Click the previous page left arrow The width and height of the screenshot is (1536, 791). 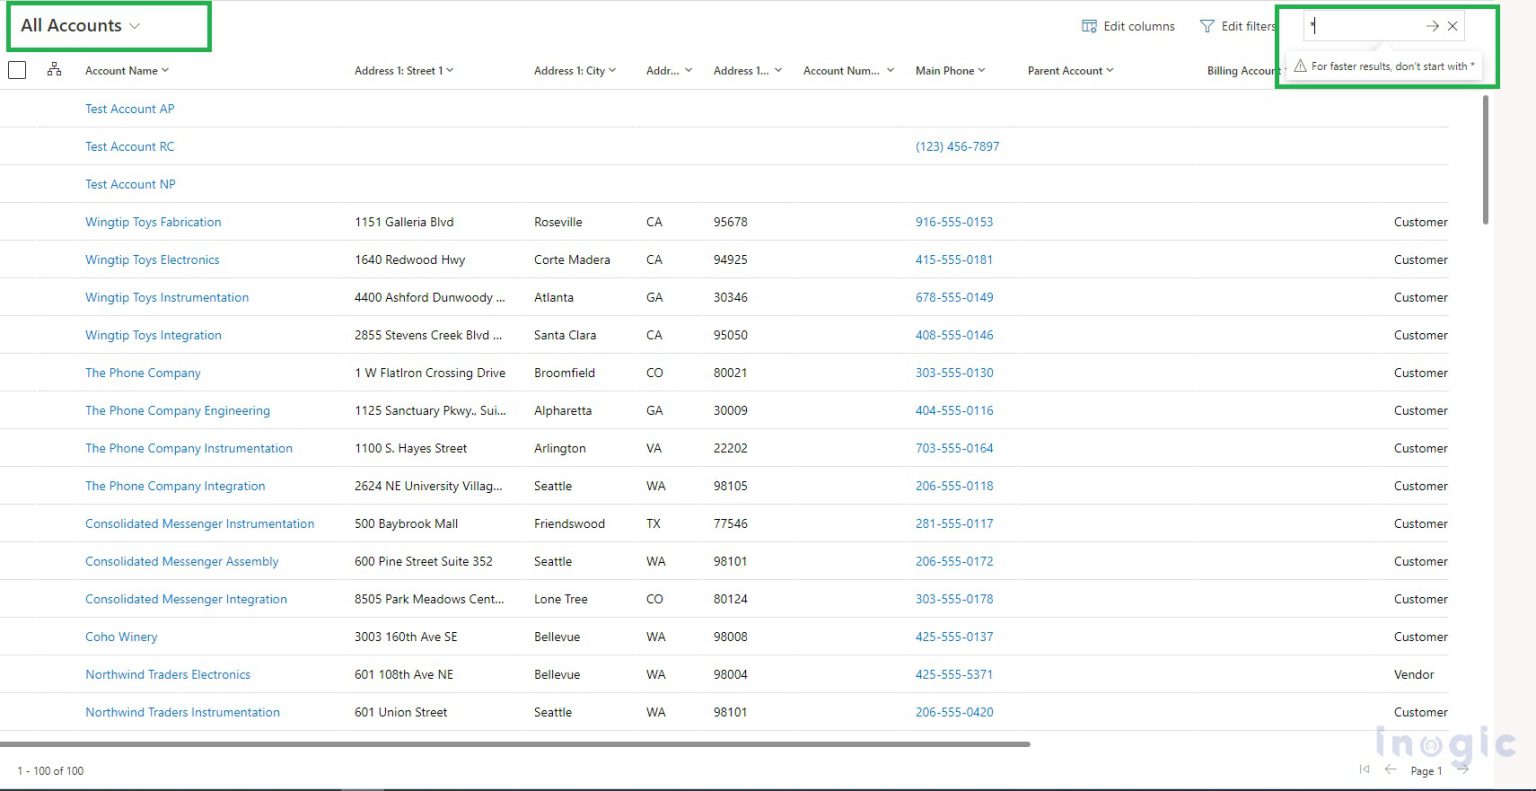(1390, 769)
